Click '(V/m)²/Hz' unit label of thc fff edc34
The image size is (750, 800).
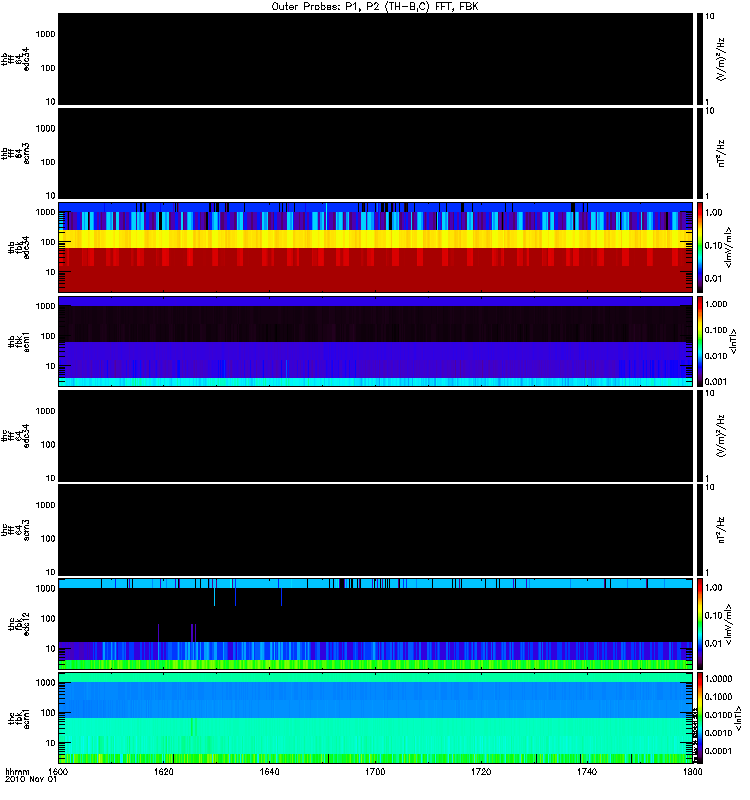[x=721, y=436]
